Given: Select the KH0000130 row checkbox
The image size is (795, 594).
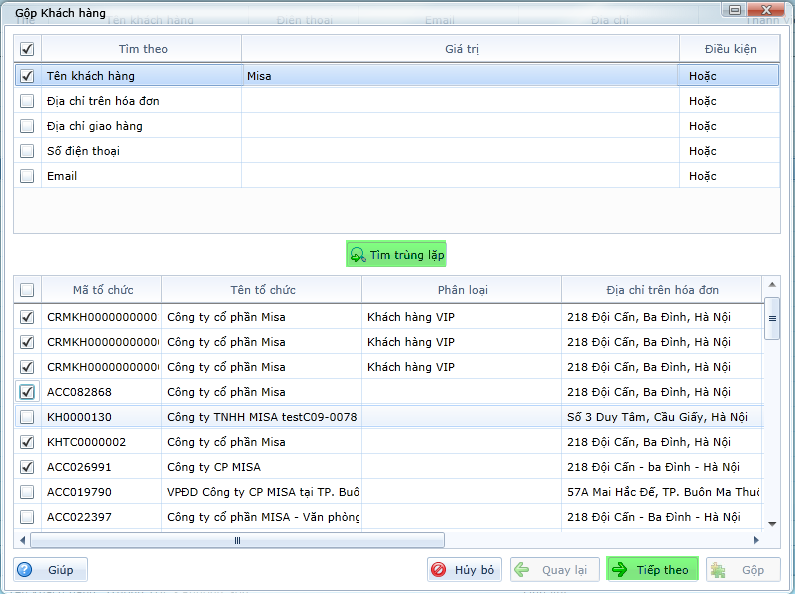Looking at the screenshot, I should [x=27, y=417].
